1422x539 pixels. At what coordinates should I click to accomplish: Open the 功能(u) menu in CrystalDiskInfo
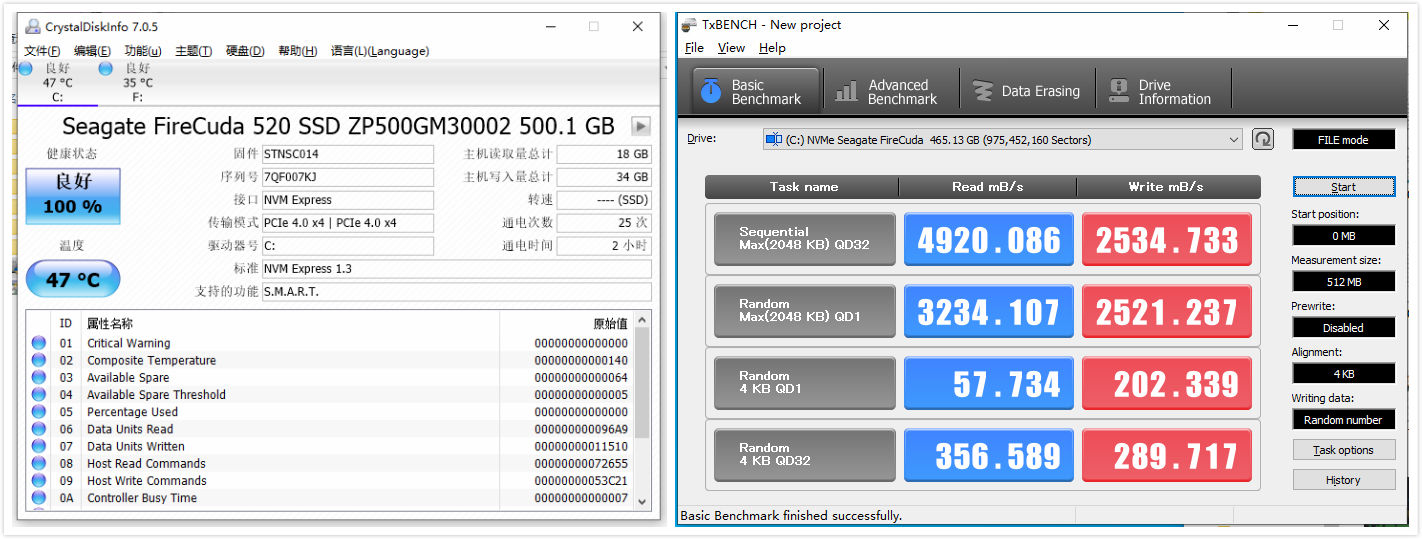143,51
